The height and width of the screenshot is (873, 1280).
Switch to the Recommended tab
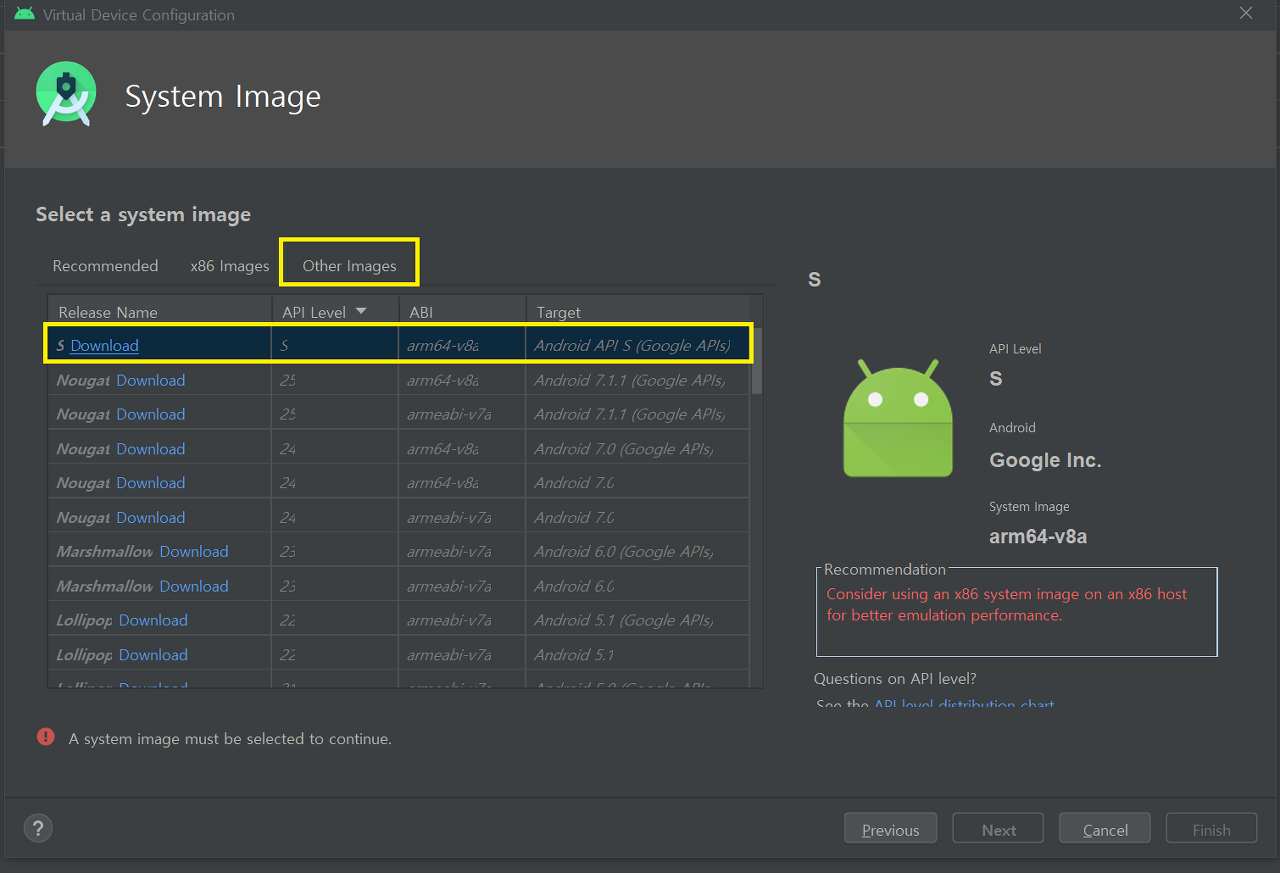[x=105, y=265]
